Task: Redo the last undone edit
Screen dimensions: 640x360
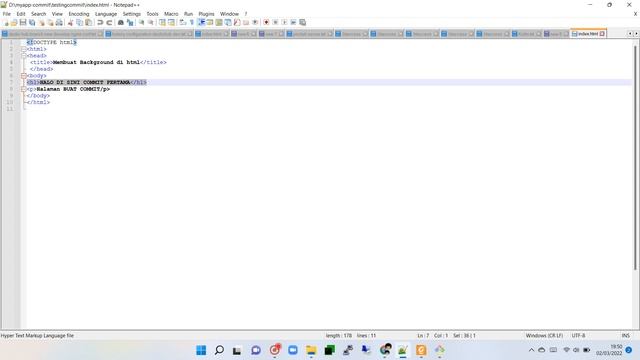Action: [x=109, y=22]
